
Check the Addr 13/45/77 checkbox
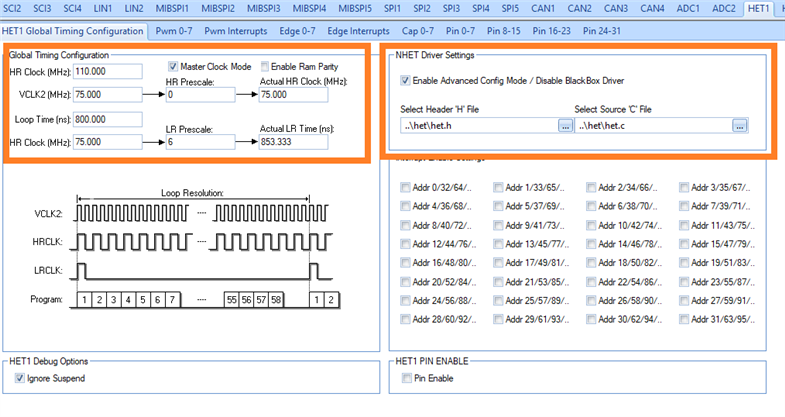point(499,244)
